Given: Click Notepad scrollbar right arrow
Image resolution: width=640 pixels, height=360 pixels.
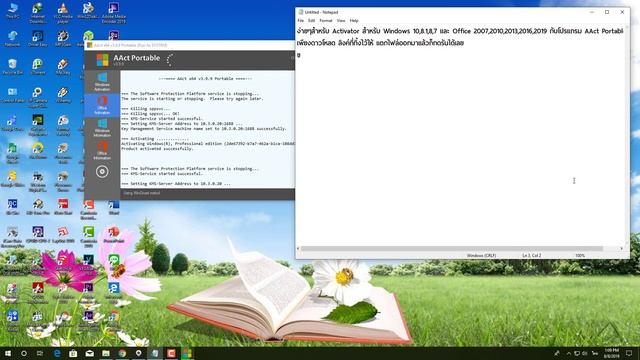Looking at the screenshot, I should (622, 249).
